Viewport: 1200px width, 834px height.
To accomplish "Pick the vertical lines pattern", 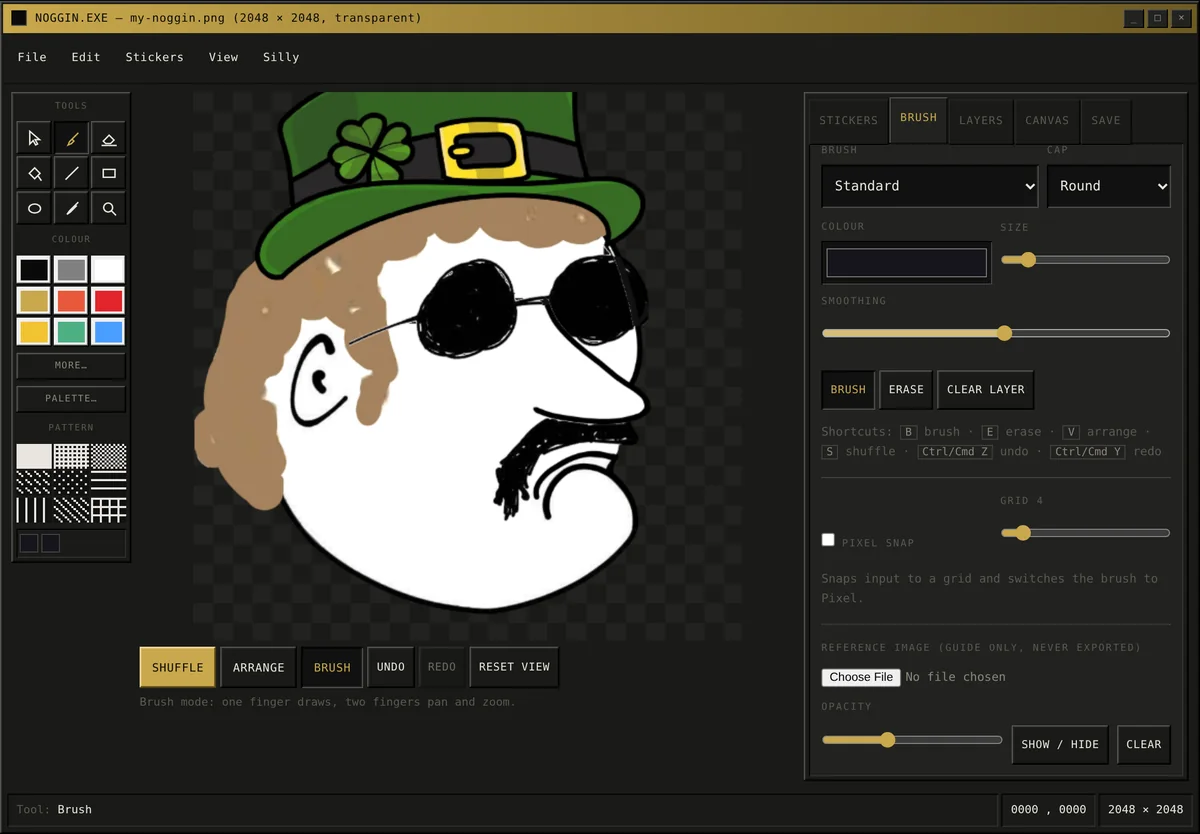I will pyautogui.click(x=34, y=510).
